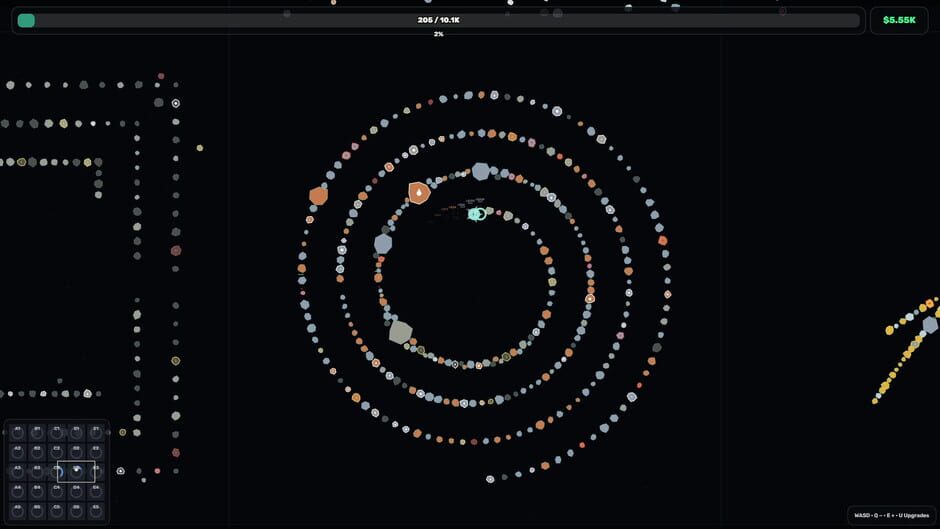Viewport: 940px width, 529px height.
Task: Click the green filled portion of progress bar
Action: tap(26, 20)
